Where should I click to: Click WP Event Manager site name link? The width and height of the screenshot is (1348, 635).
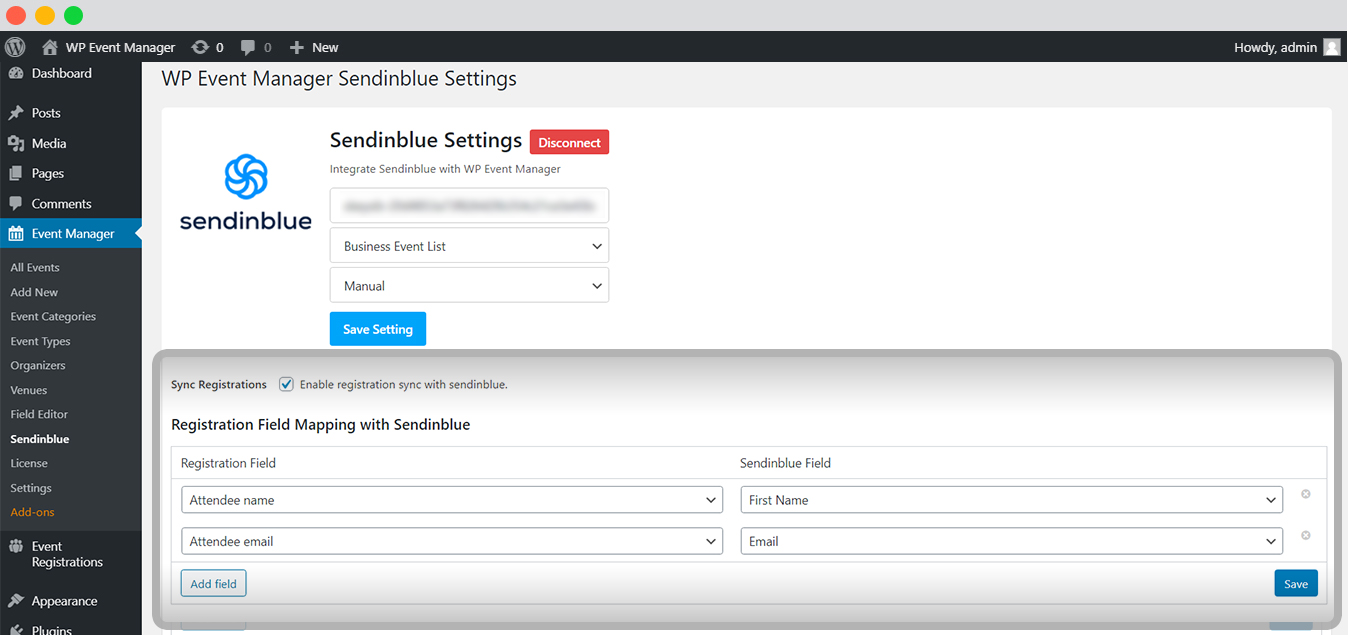pos(120,47)
